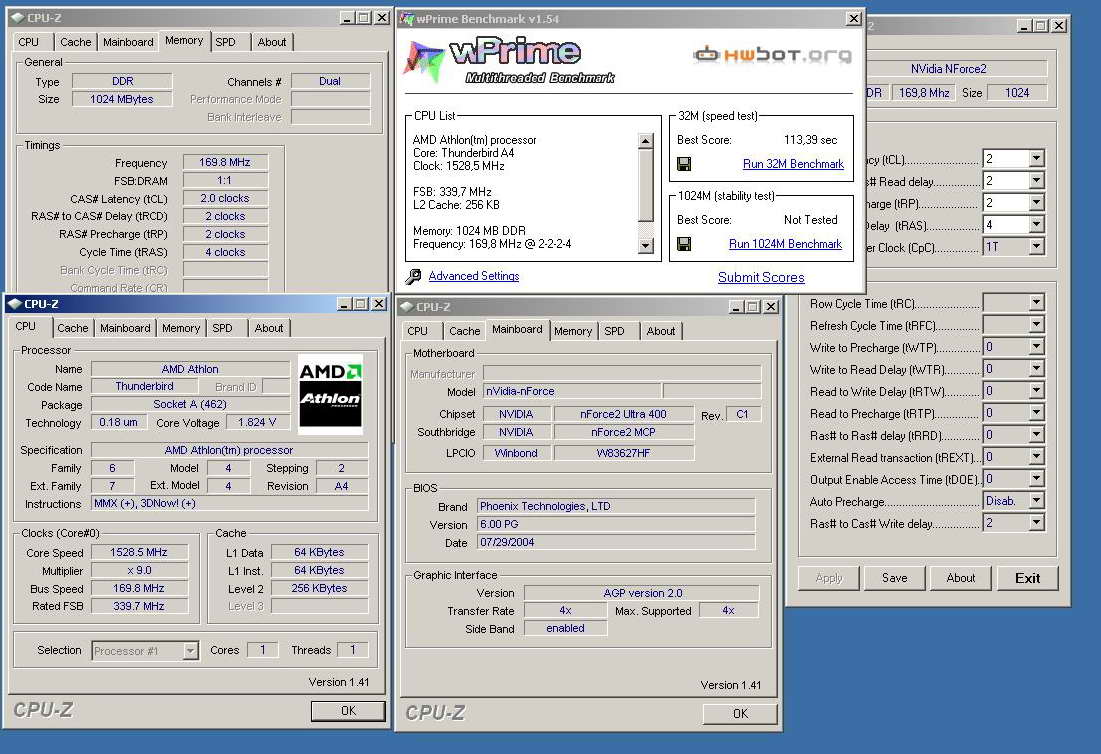Click the save icon under 1024M stability test
The image size is (1101, 754).
(684, 244)
